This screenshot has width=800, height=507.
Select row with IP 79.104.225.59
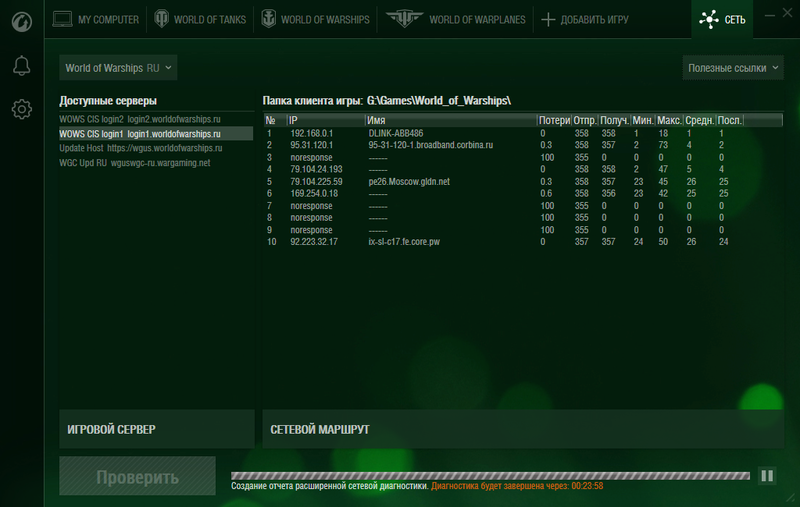pyautogui.click(x=523, y=182)
